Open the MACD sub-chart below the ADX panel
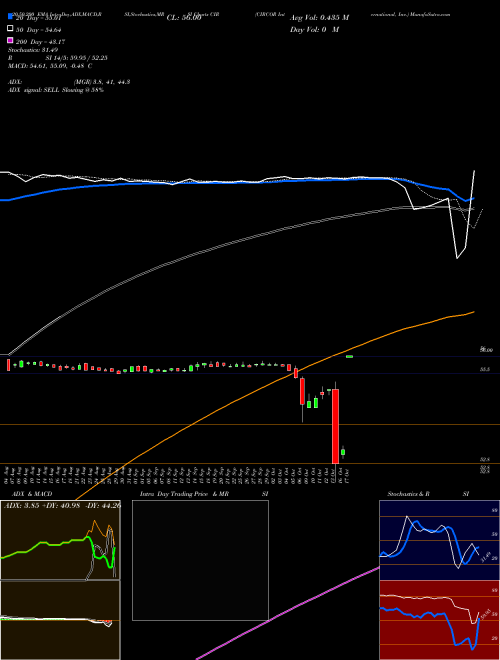This screenshot has height=660, width=500. click(x=60, y=620)
